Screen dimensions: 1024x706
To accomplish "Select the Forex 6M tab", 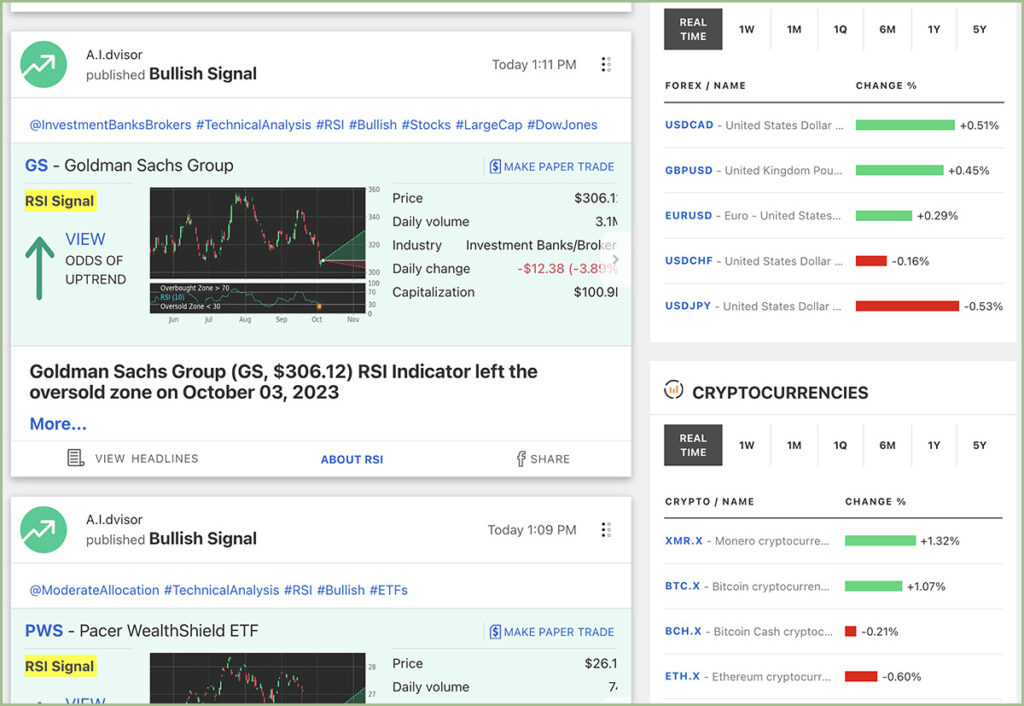I will click(887, 29).
